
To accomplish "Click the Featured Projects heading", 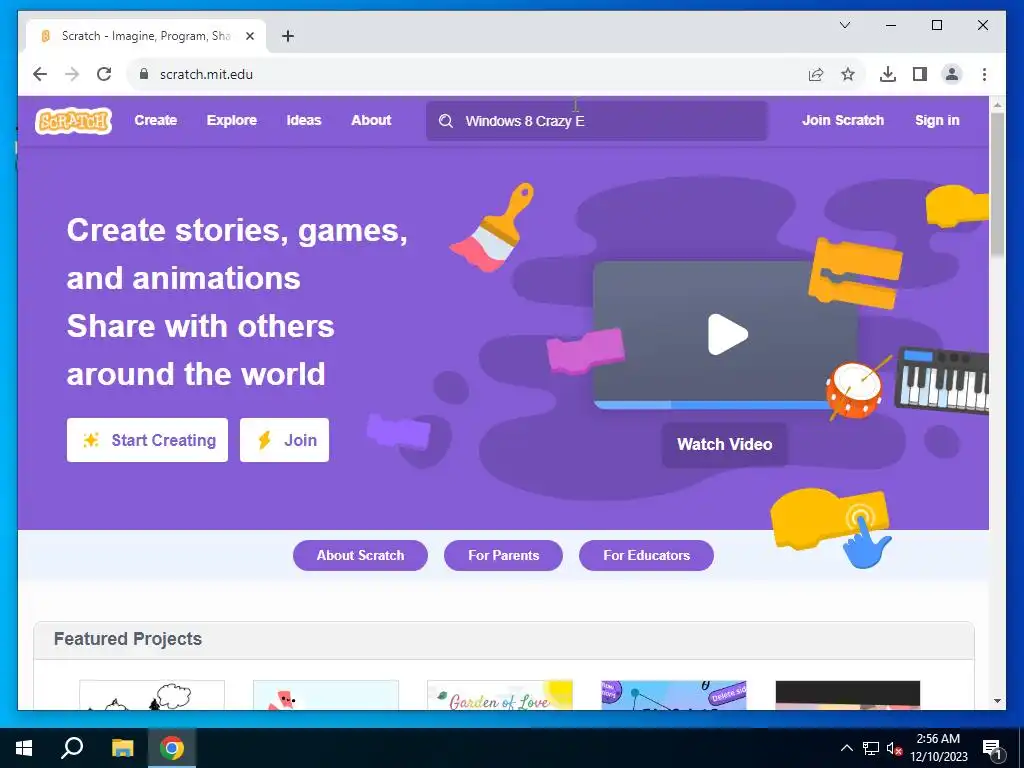I will 128,639.
